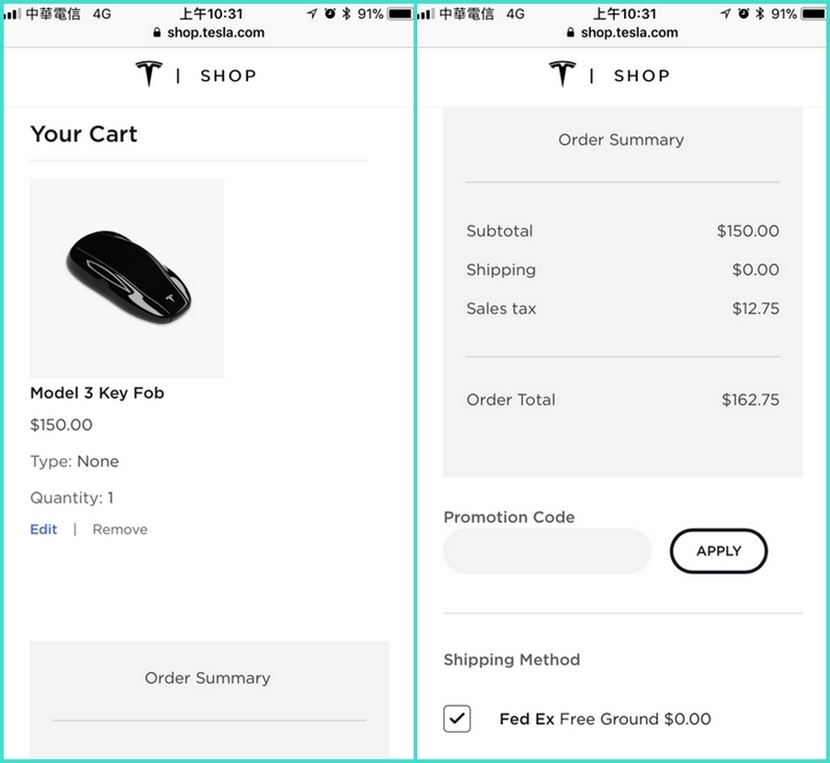Open the Model 3 Key Fob product image
Image resolution: width=830 pixels, height=763 pixels.
click(127, 278)
